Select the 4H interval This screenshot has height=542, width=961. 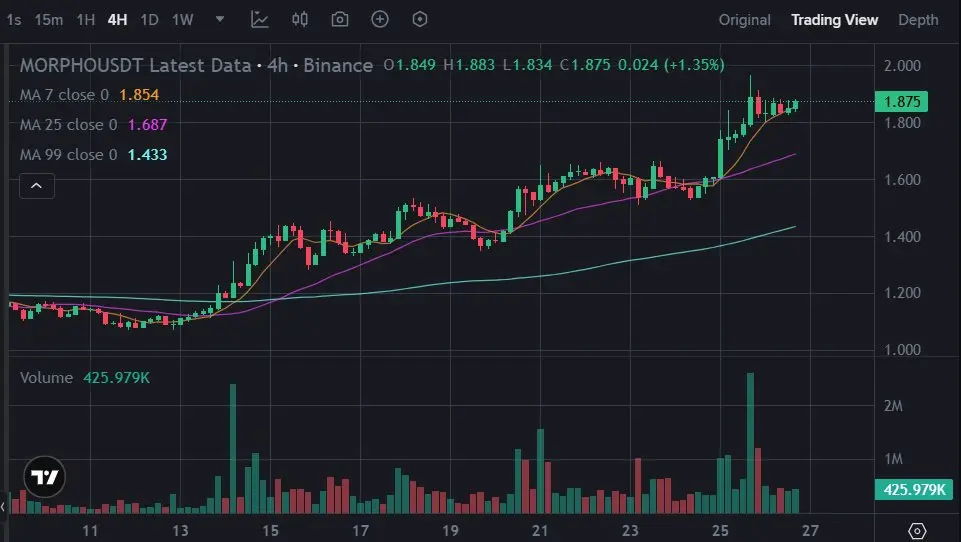(x=118, y=20)
